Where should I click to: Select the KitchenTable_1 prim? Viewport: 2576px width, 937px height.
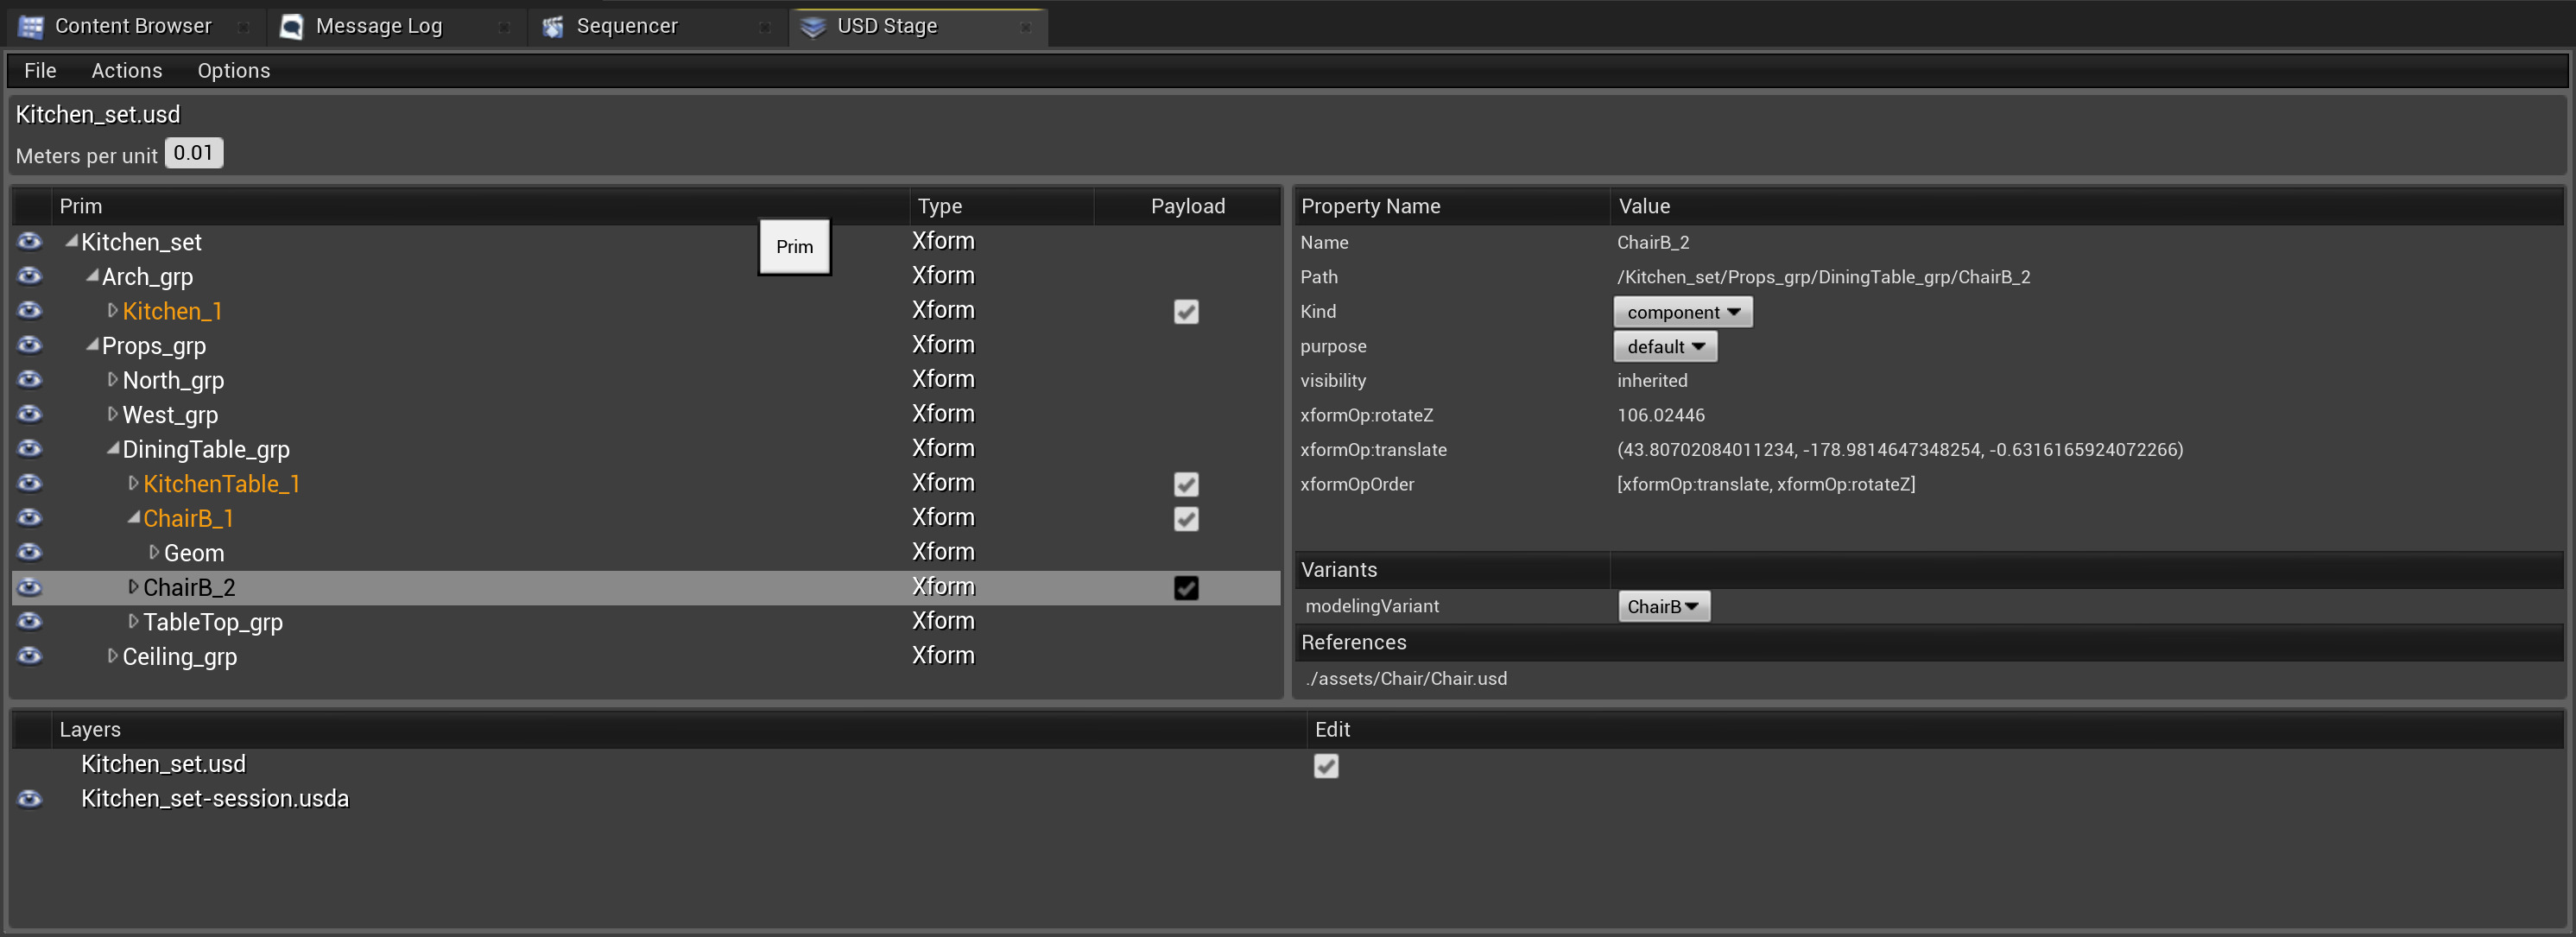pos(221,484)
